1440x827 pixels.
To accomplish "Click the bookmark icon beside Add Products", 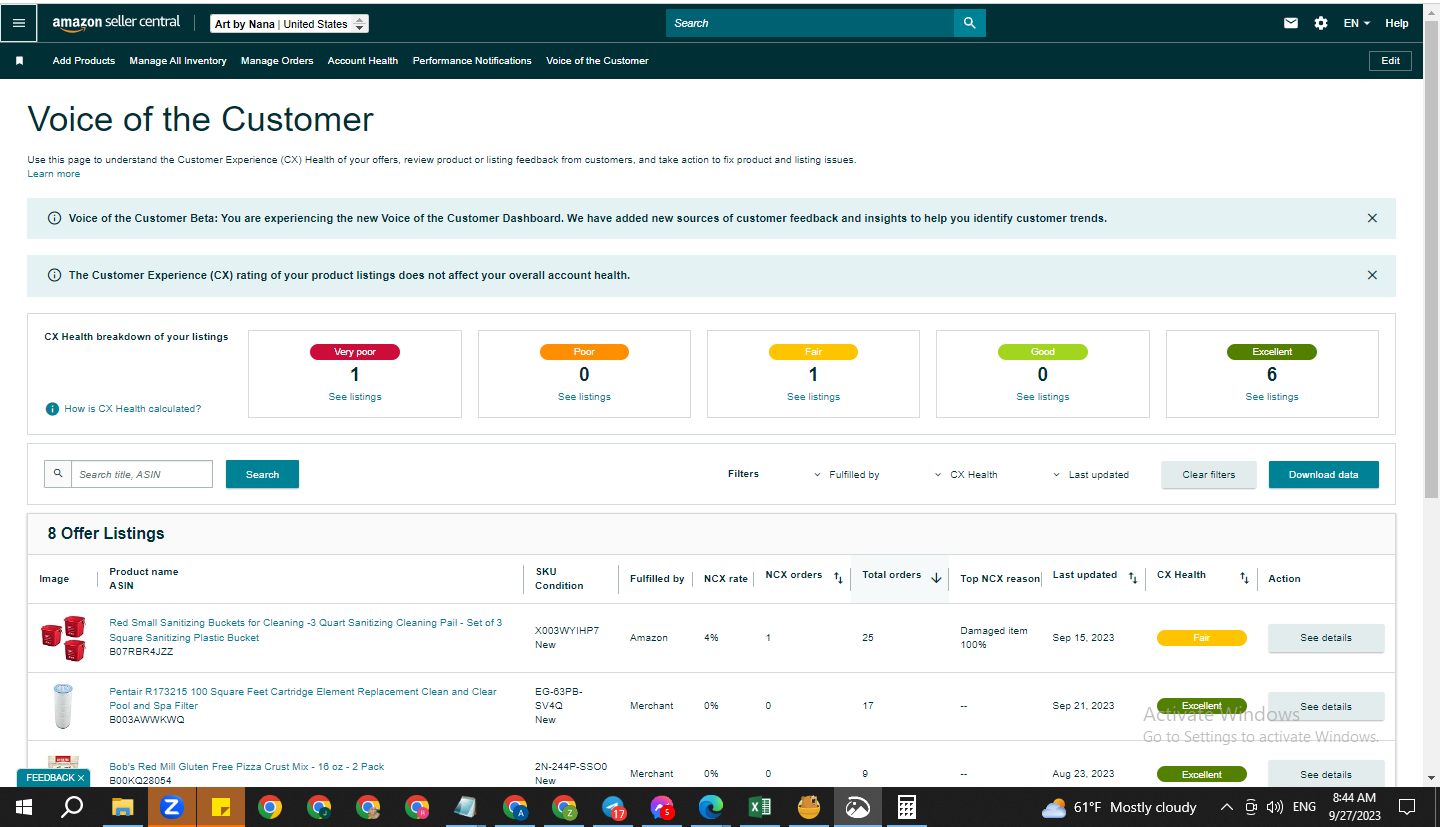I will pos(19,61).
